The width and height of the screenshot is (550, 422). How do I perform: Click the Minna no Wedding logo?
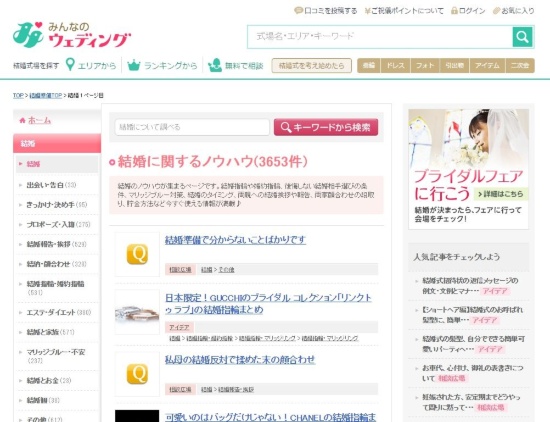(x=72, y=35)
